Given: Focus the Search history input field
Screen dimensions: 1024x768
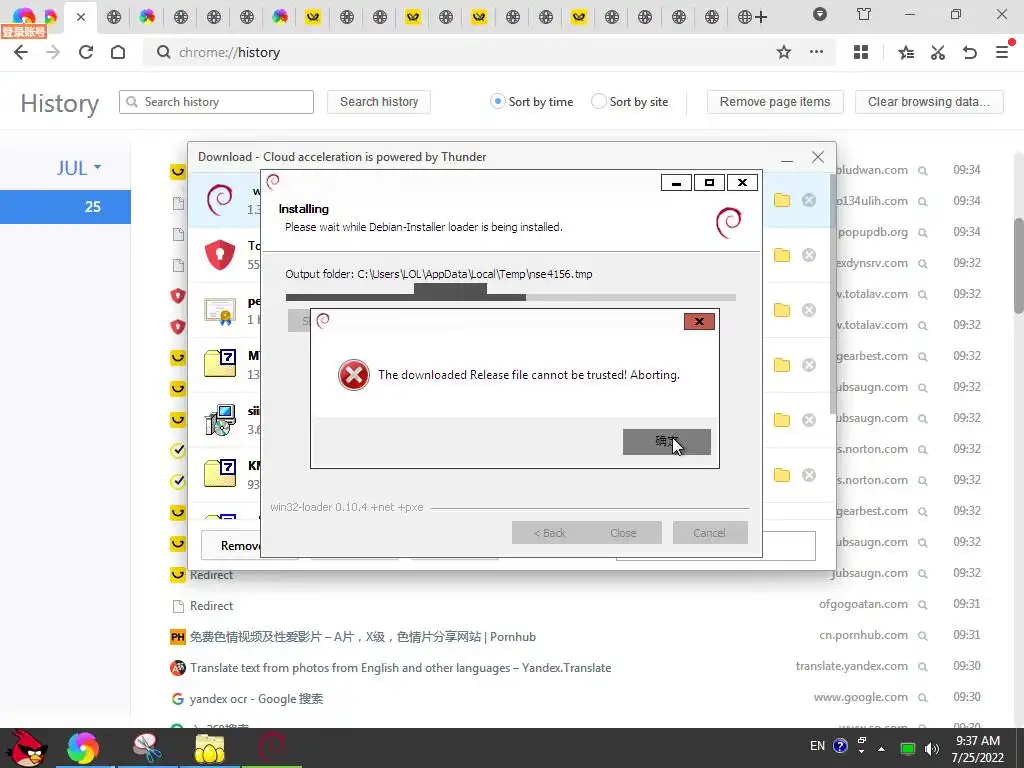Looking at the screenshot, I should point(216,102).
